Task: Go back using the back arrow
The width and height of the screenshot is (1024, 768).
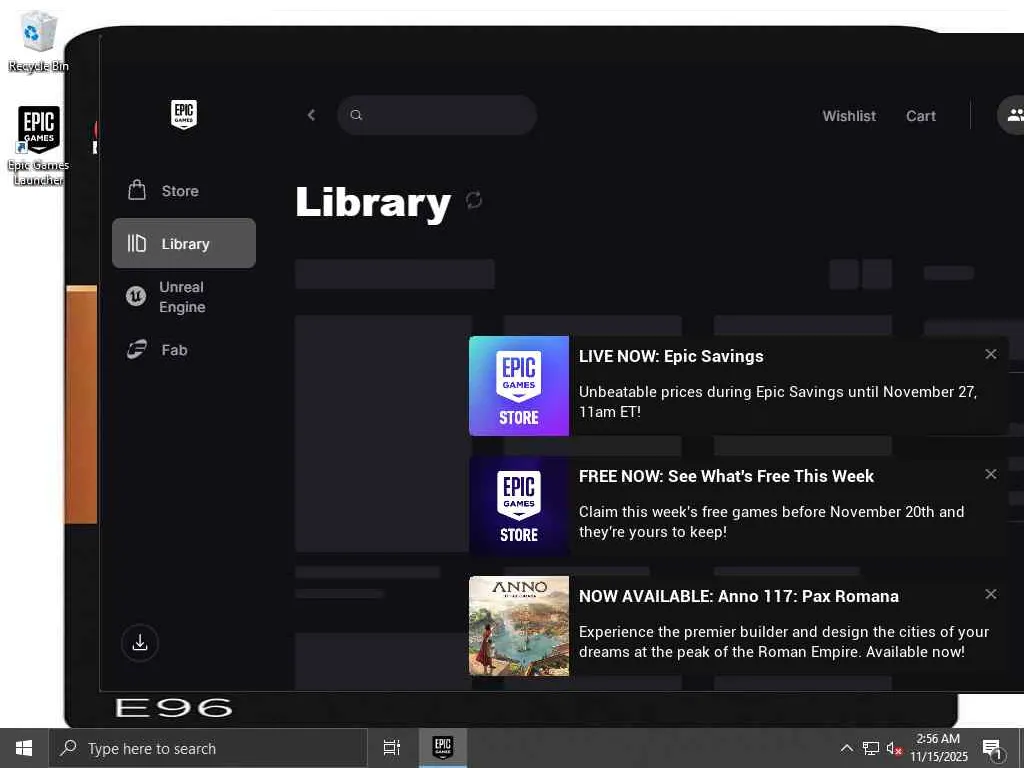Action: click(x=312, y=115)
